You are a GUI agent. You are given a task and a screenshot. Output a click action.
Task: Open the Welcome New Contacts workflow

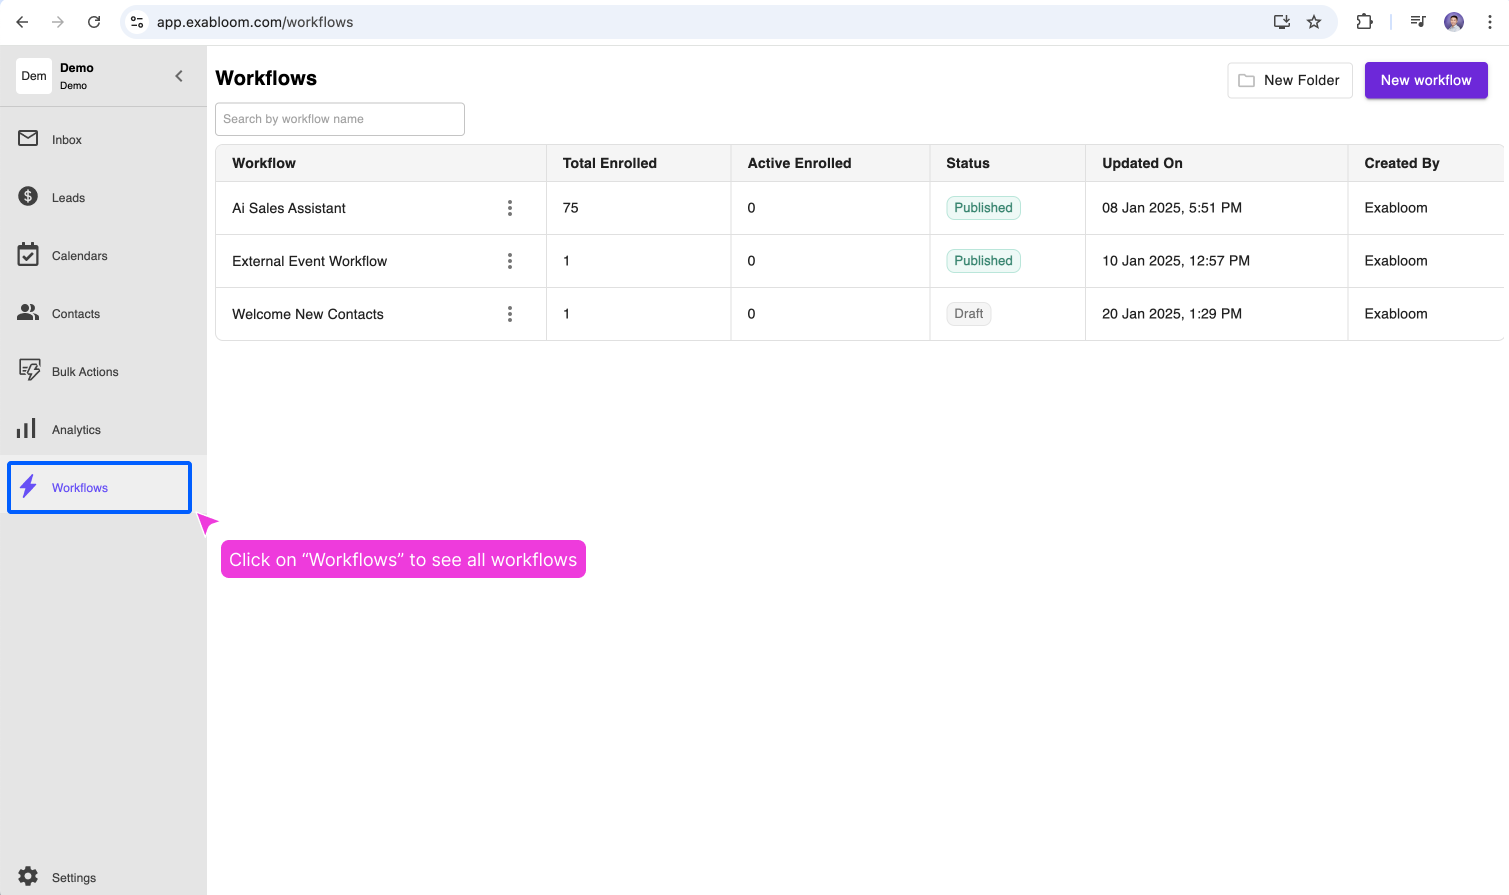tap(308, 314)
